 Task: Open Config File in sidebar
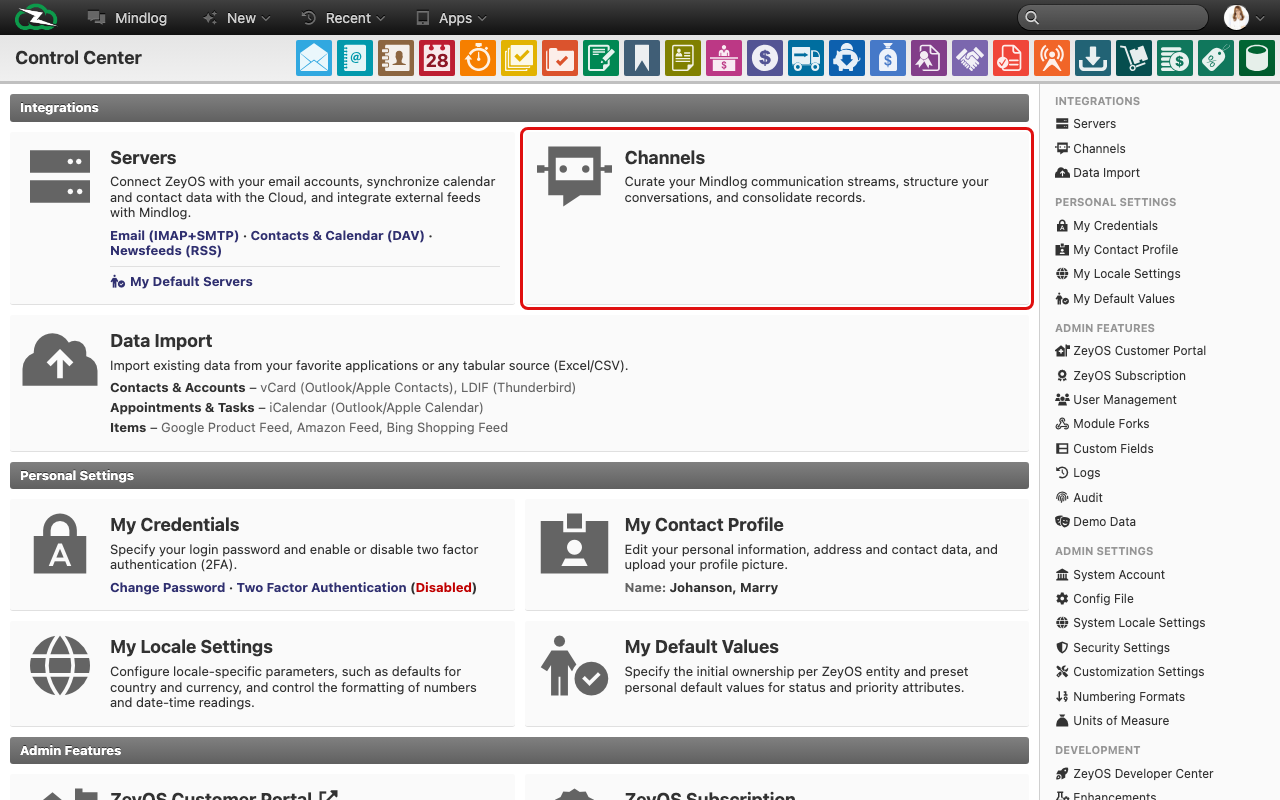pyautogui.click(x=1094, y=599)
